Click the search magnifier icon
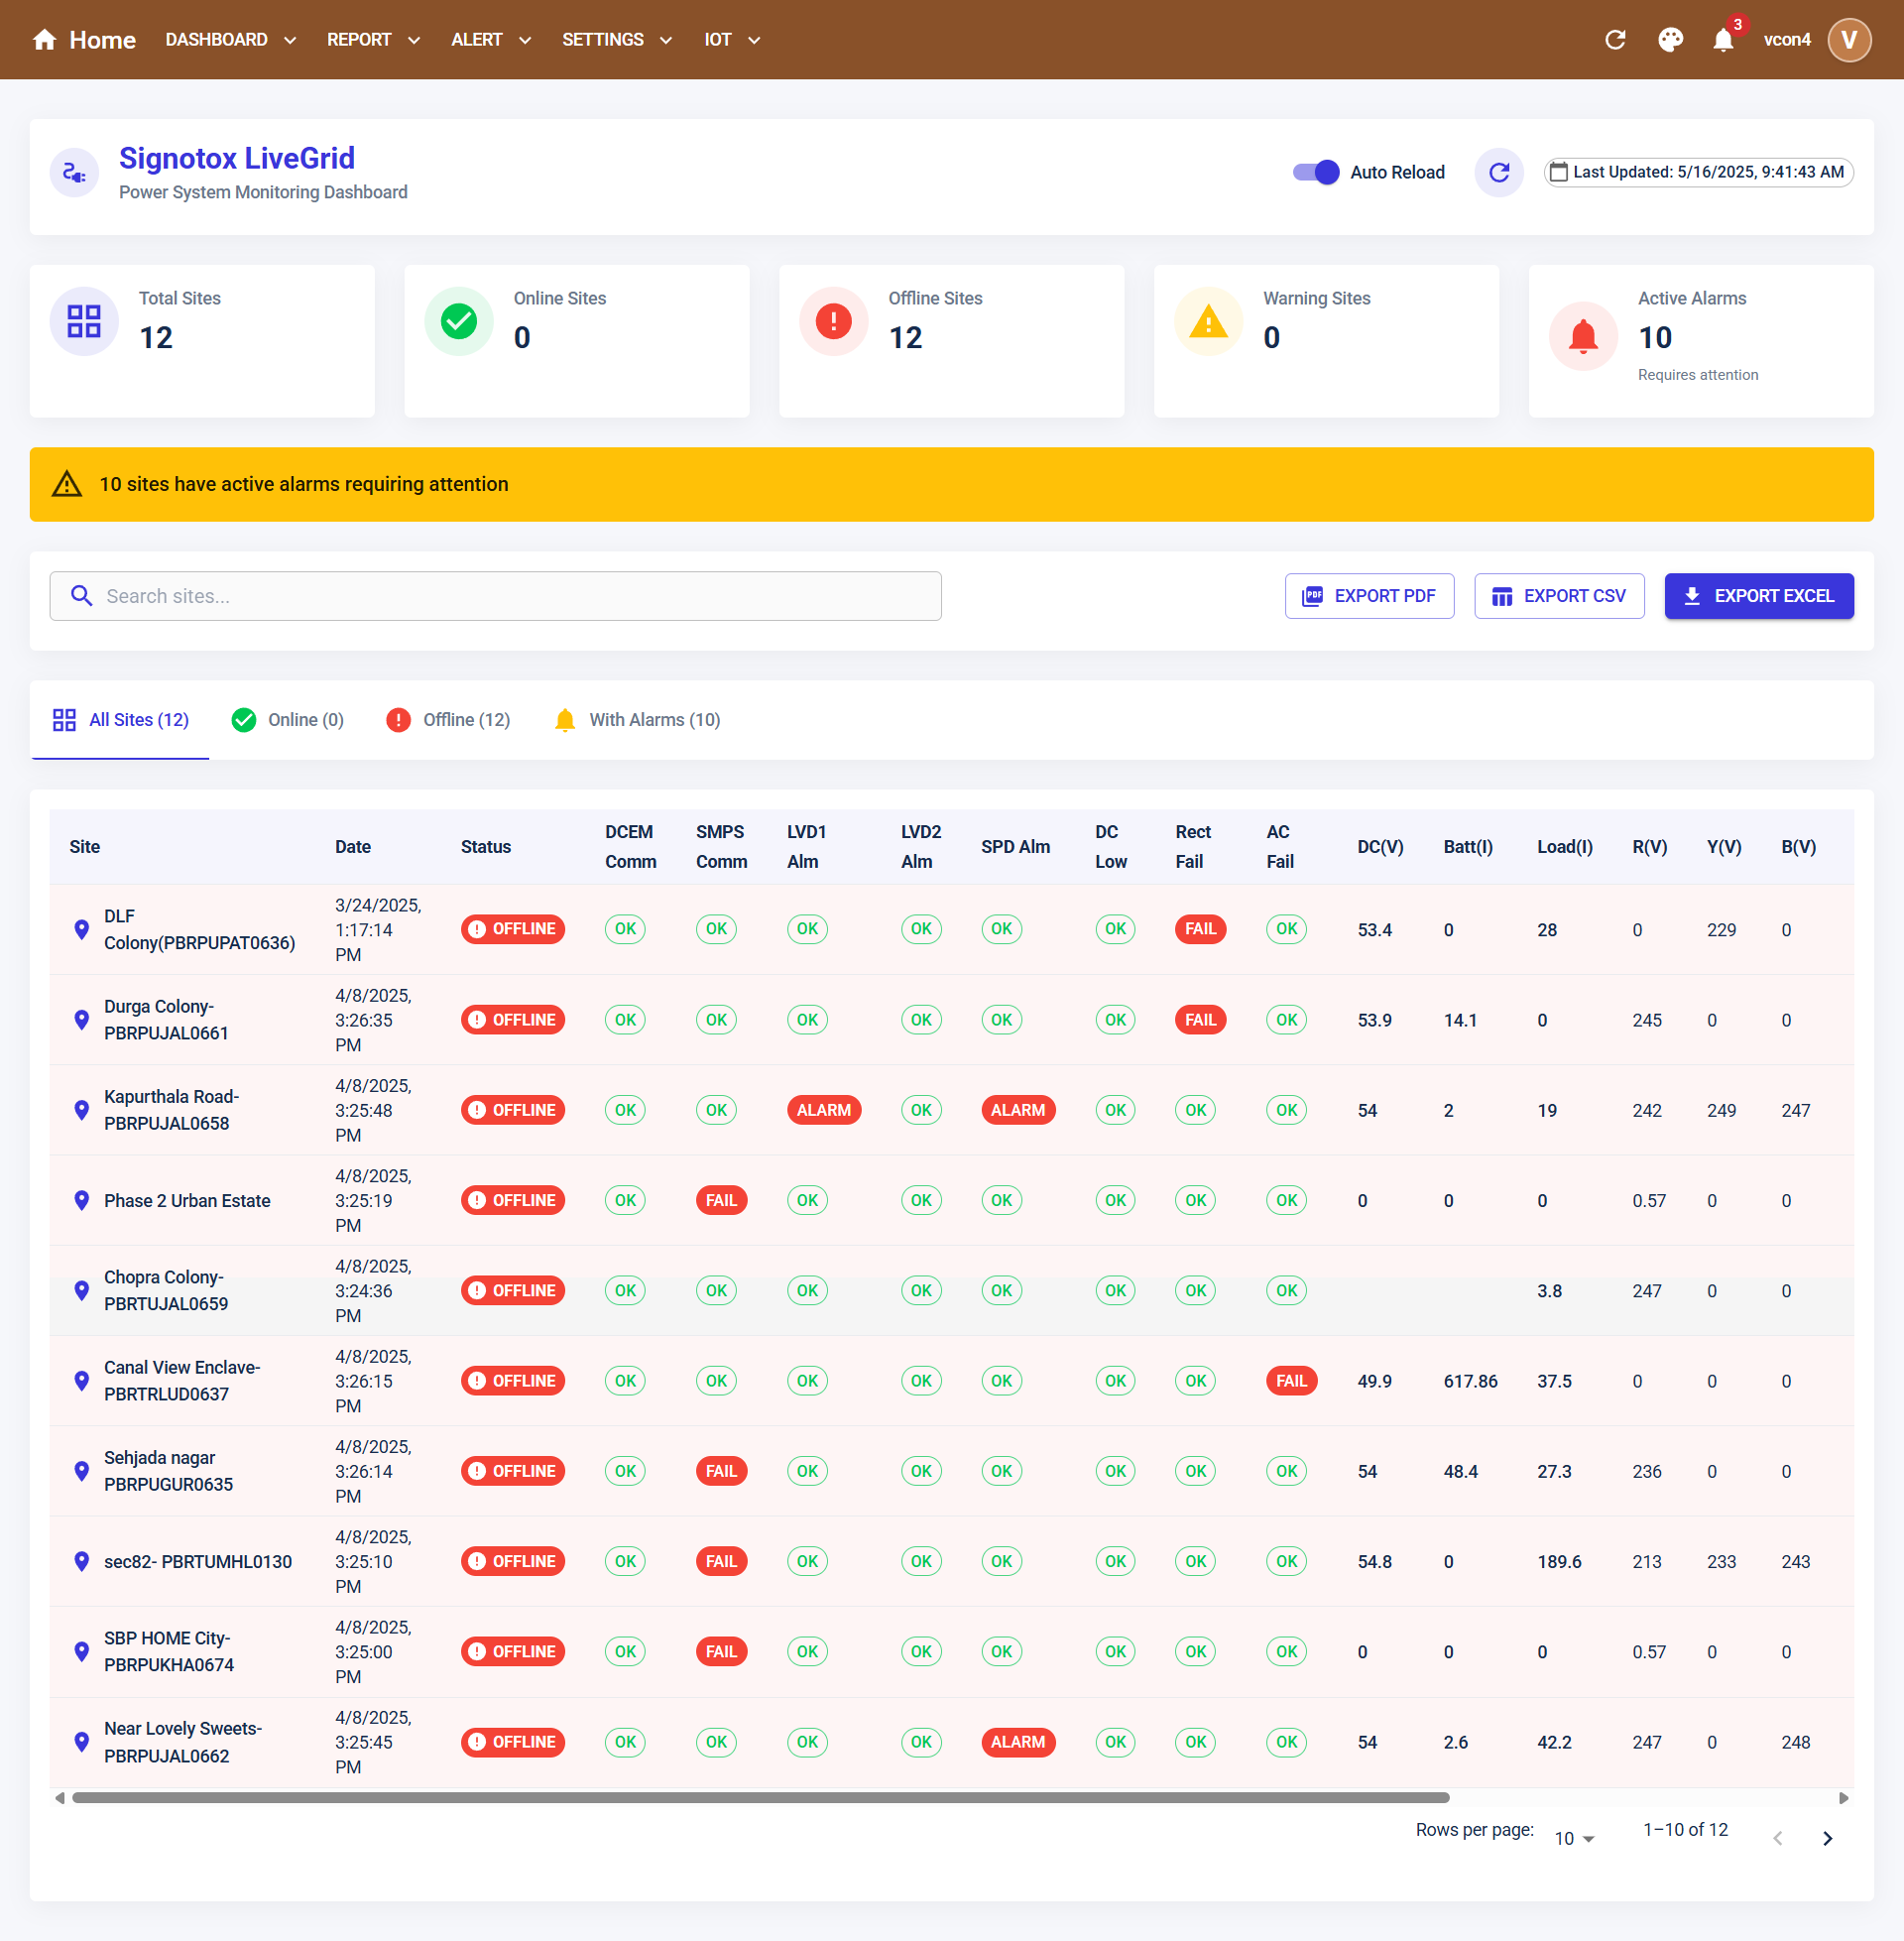The image size is (1904, 1941). coord(82,596)
